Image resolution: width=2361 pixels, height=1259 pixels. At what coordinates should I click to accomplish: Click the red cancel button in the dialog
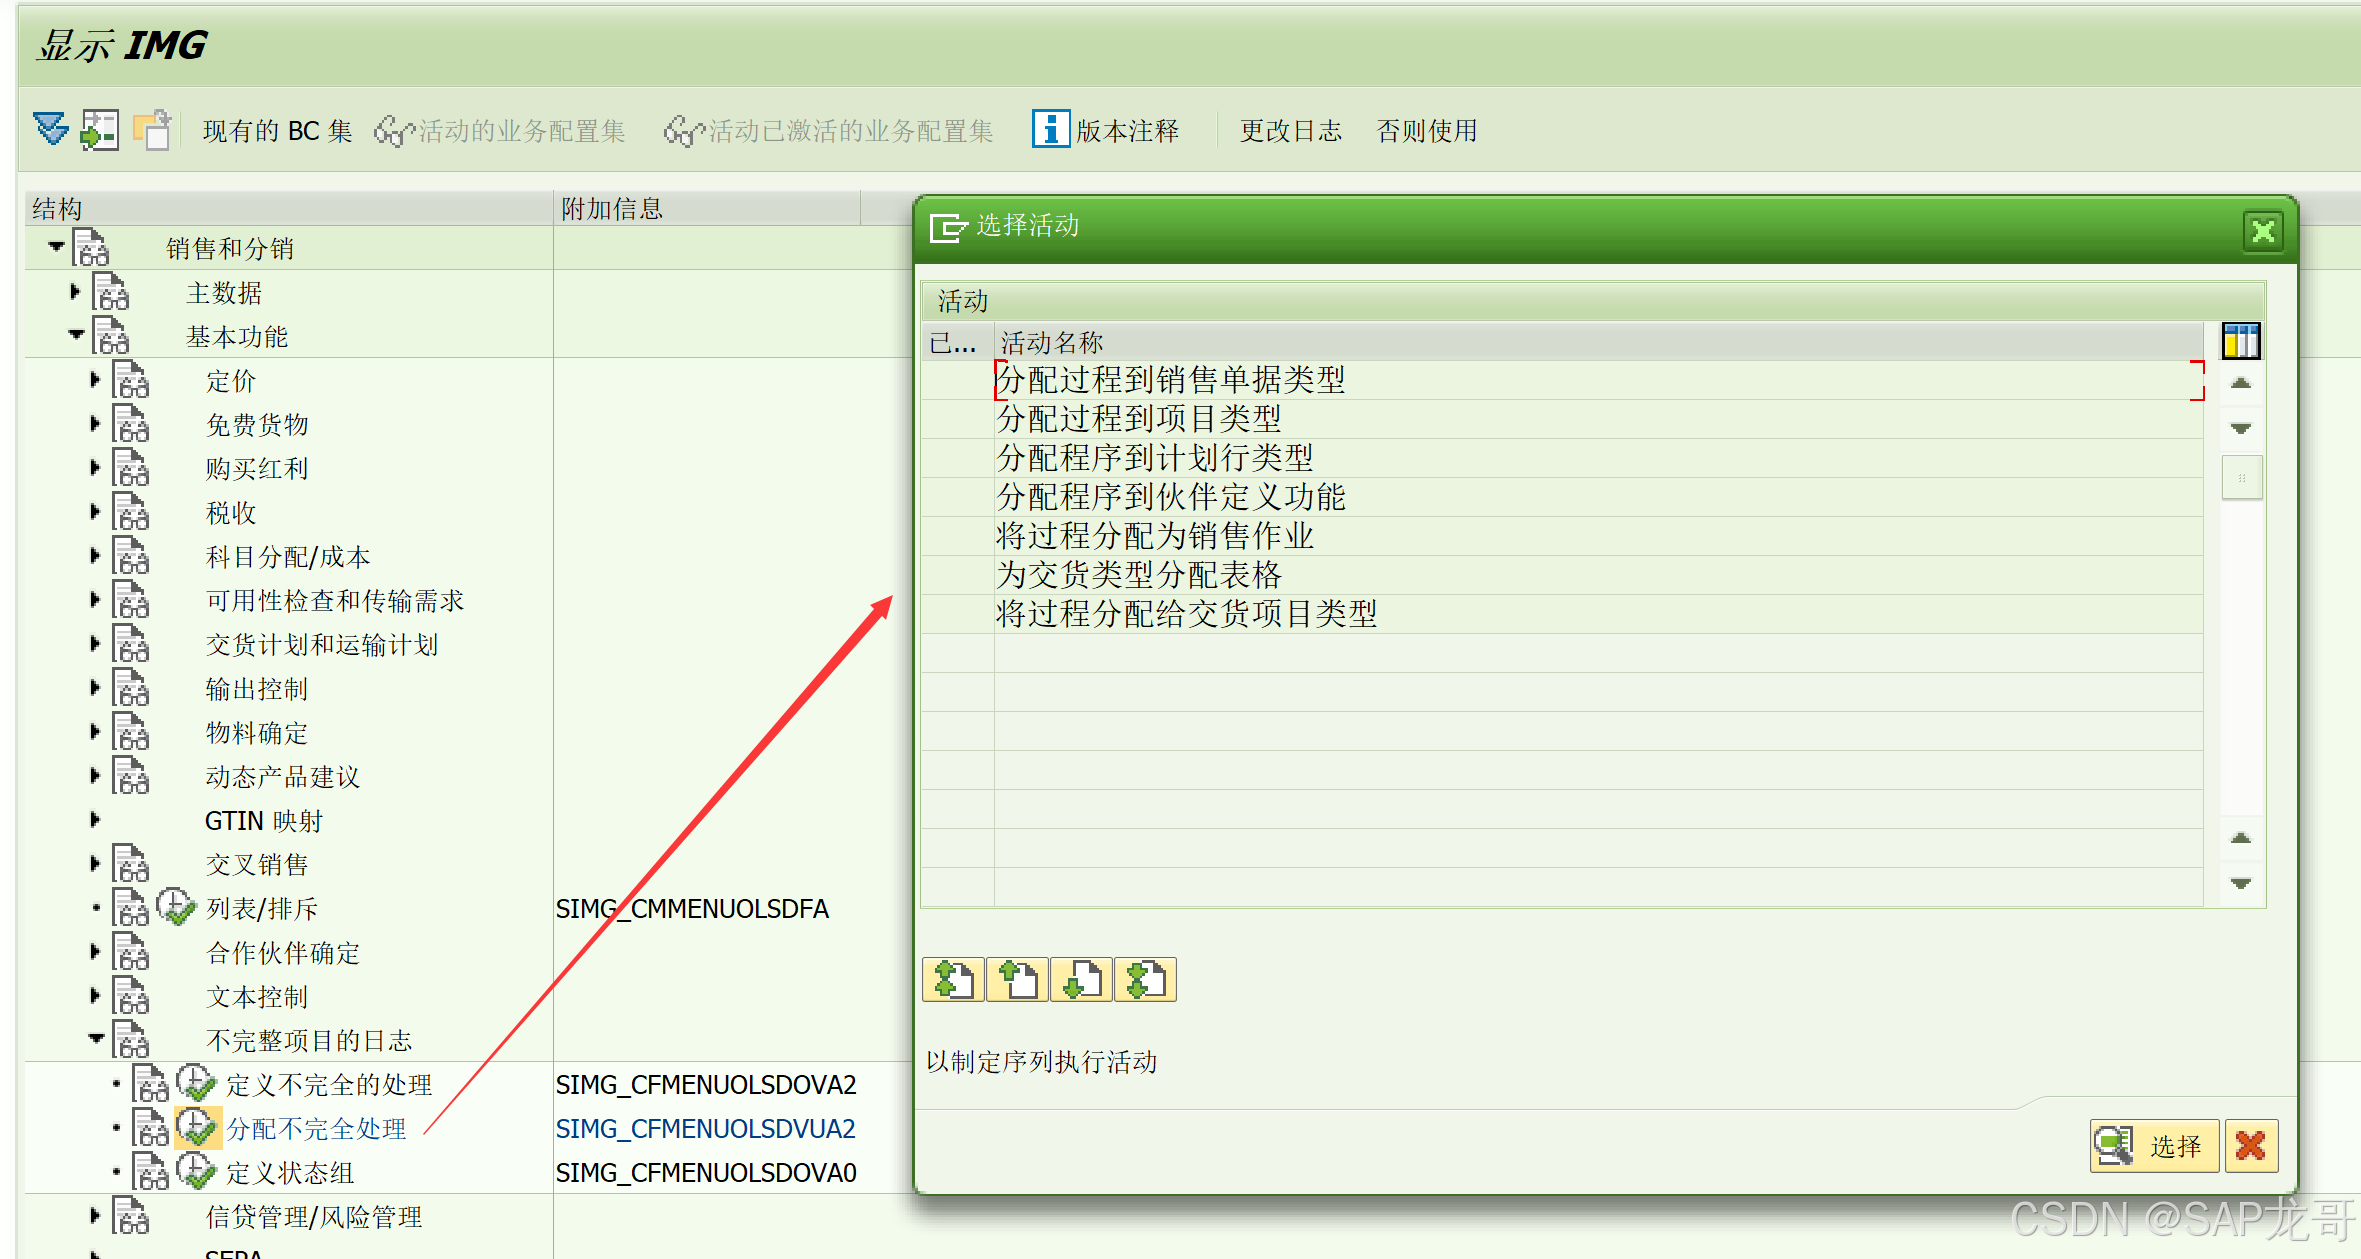point(2250,1145)
